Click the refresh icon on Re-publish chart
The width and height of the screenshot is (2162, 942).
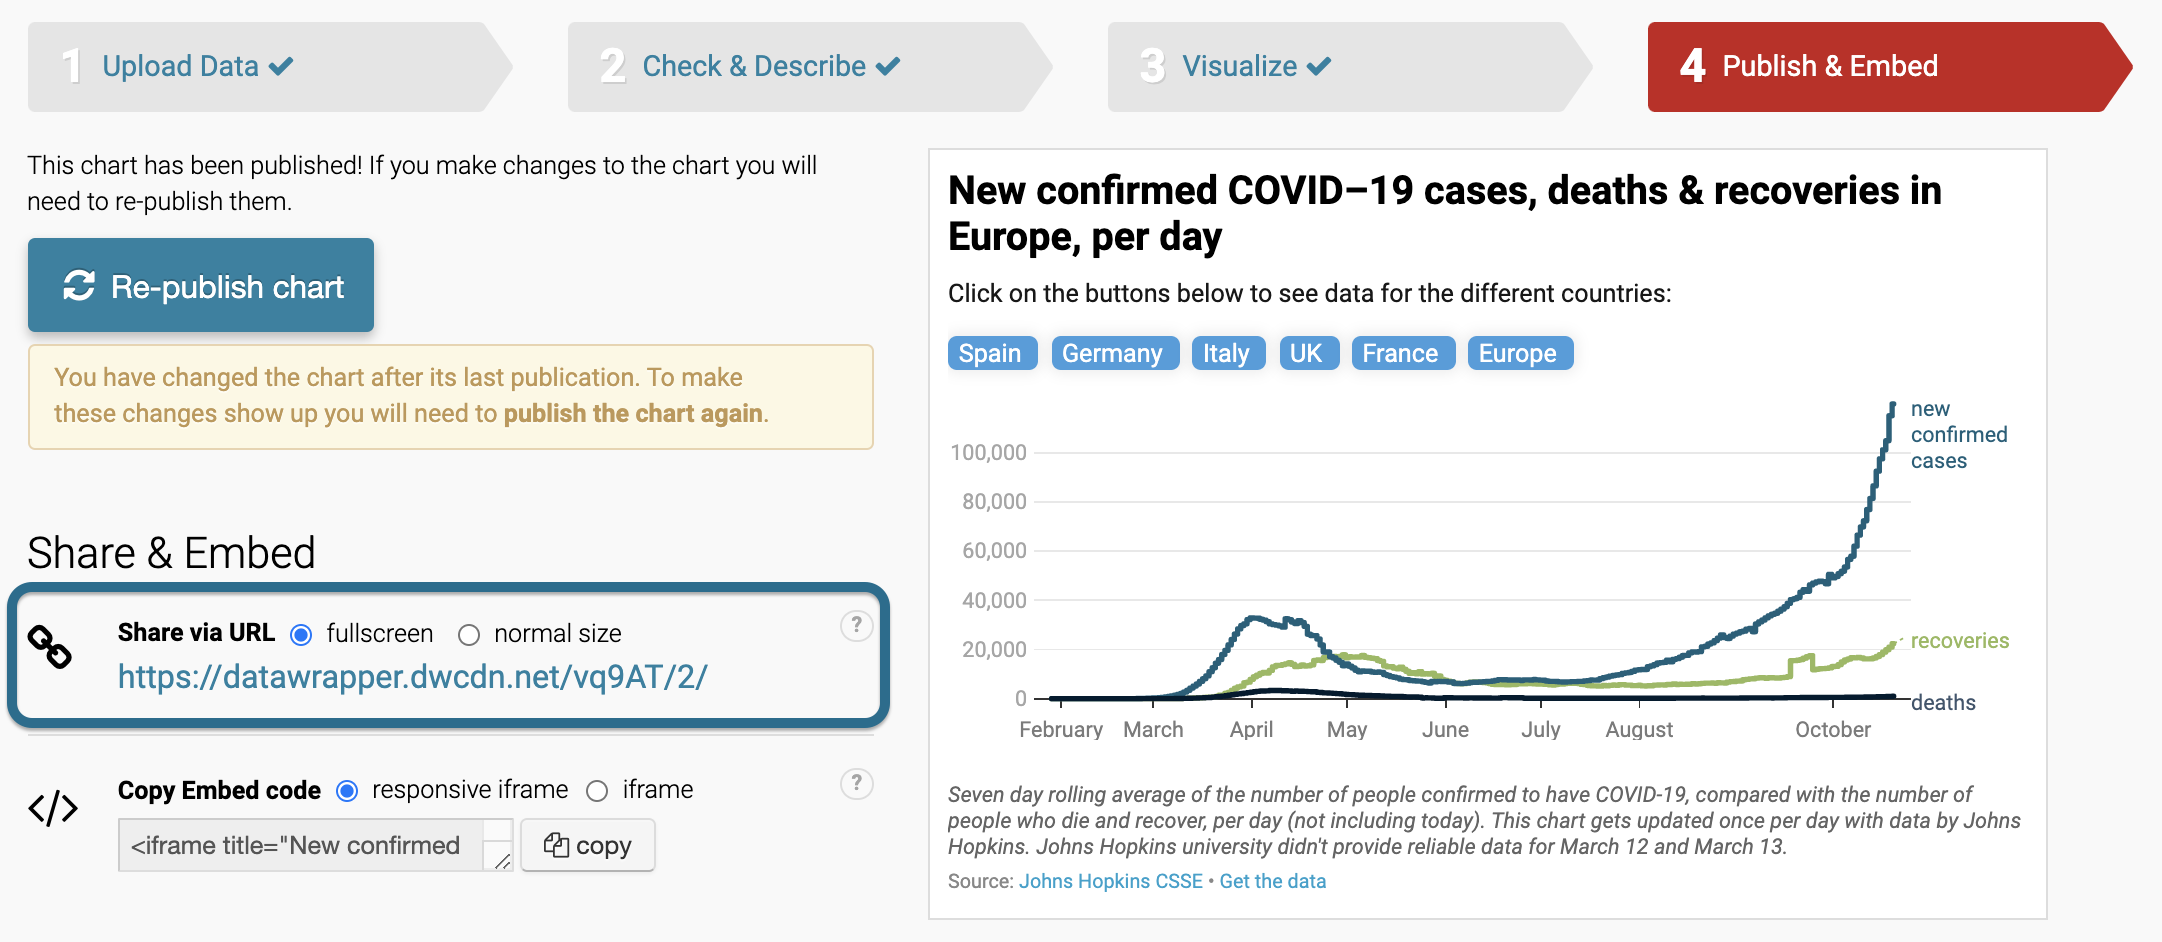pyautogui.click(x=78, y=287)
